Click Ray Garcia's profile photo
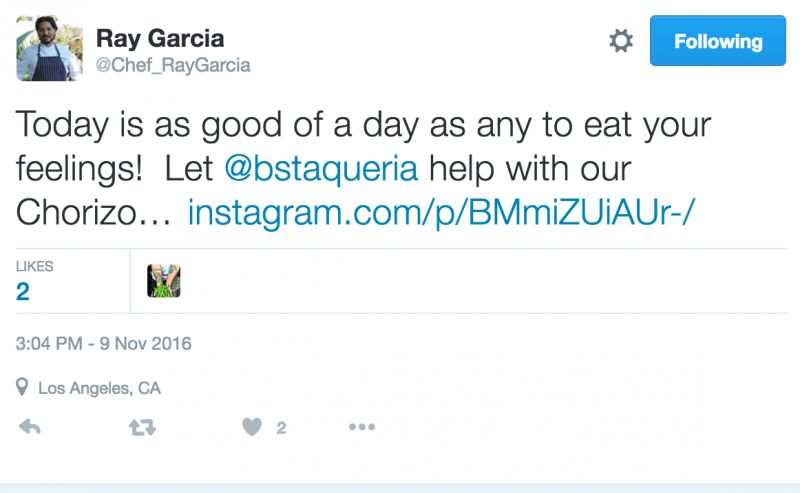This screenshot has height=493, width=800. [x=49, y=48]
